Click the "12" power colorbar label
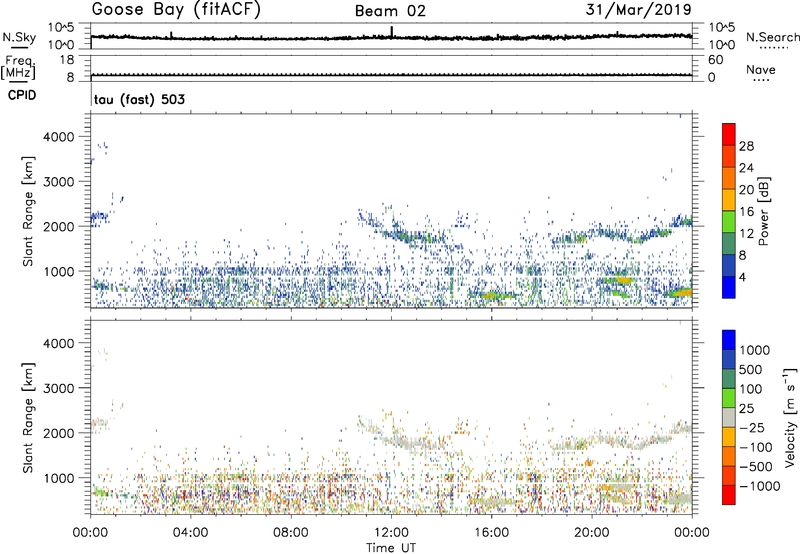Screen dimensions: 800x554 coord(746,234)
